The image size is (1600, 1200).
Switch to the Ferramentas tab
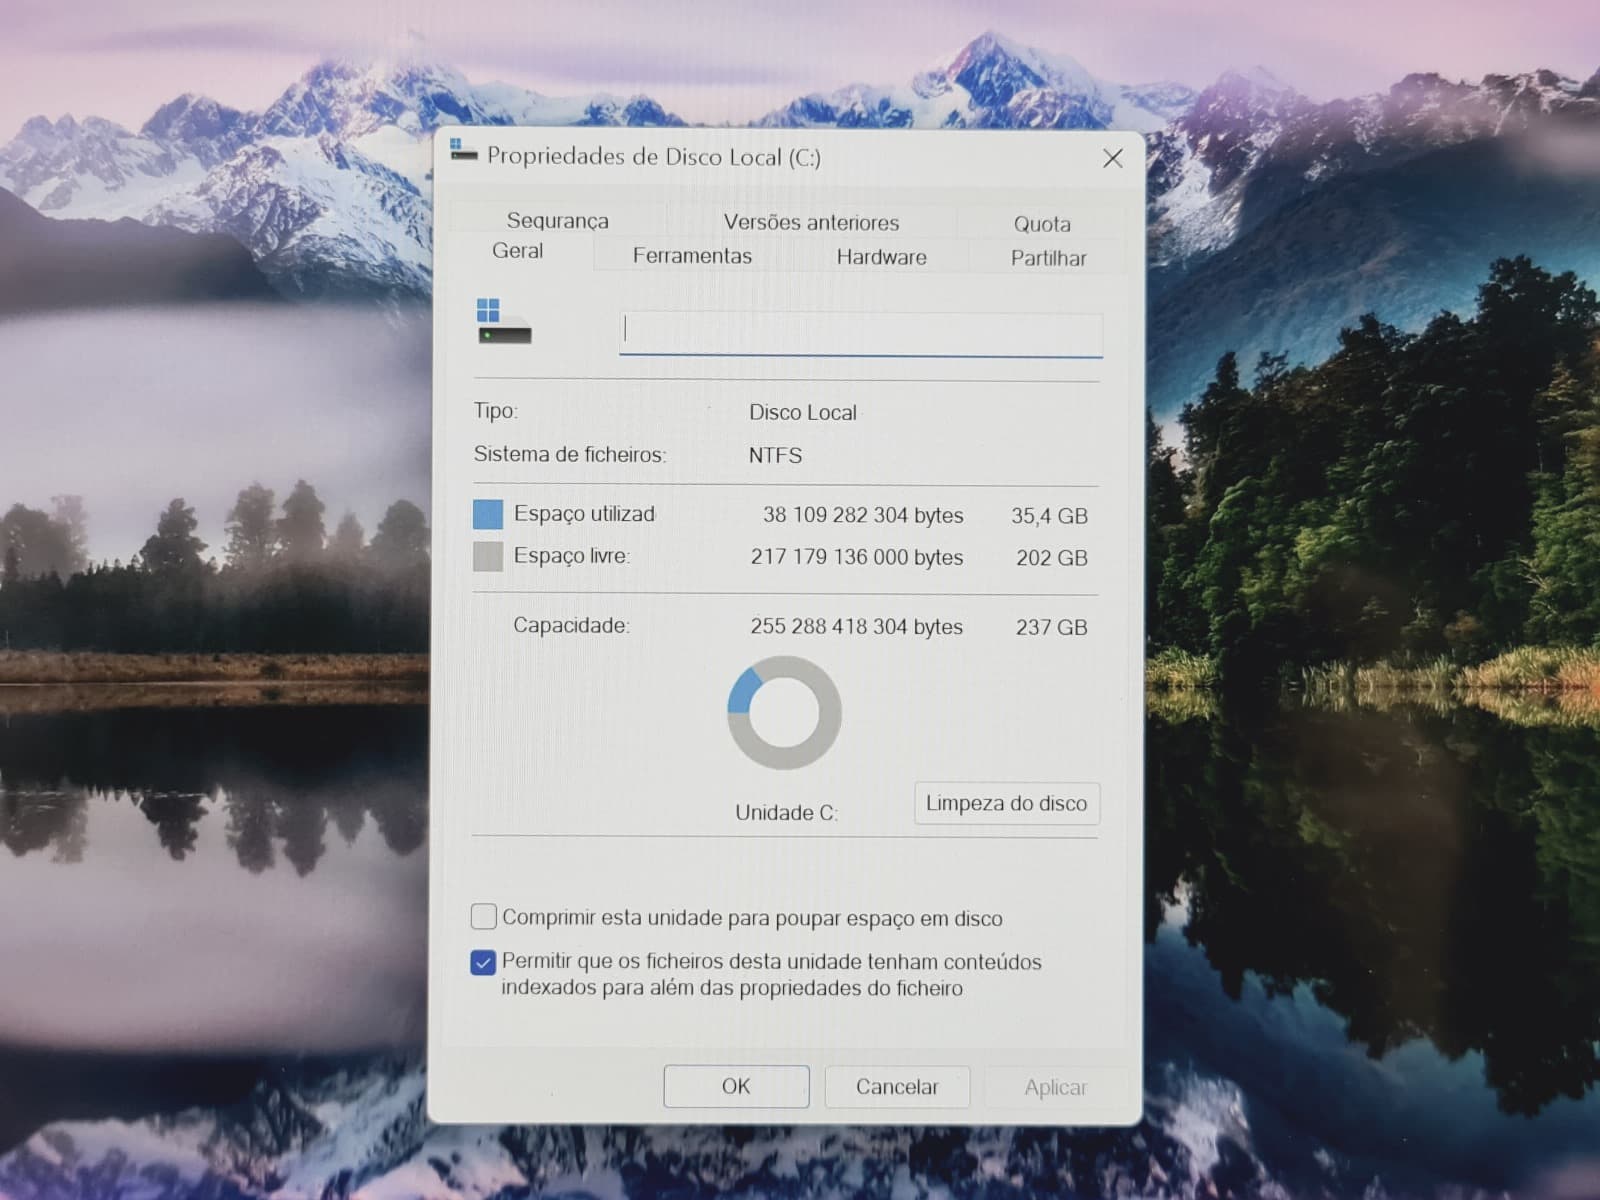click(692, 256)
